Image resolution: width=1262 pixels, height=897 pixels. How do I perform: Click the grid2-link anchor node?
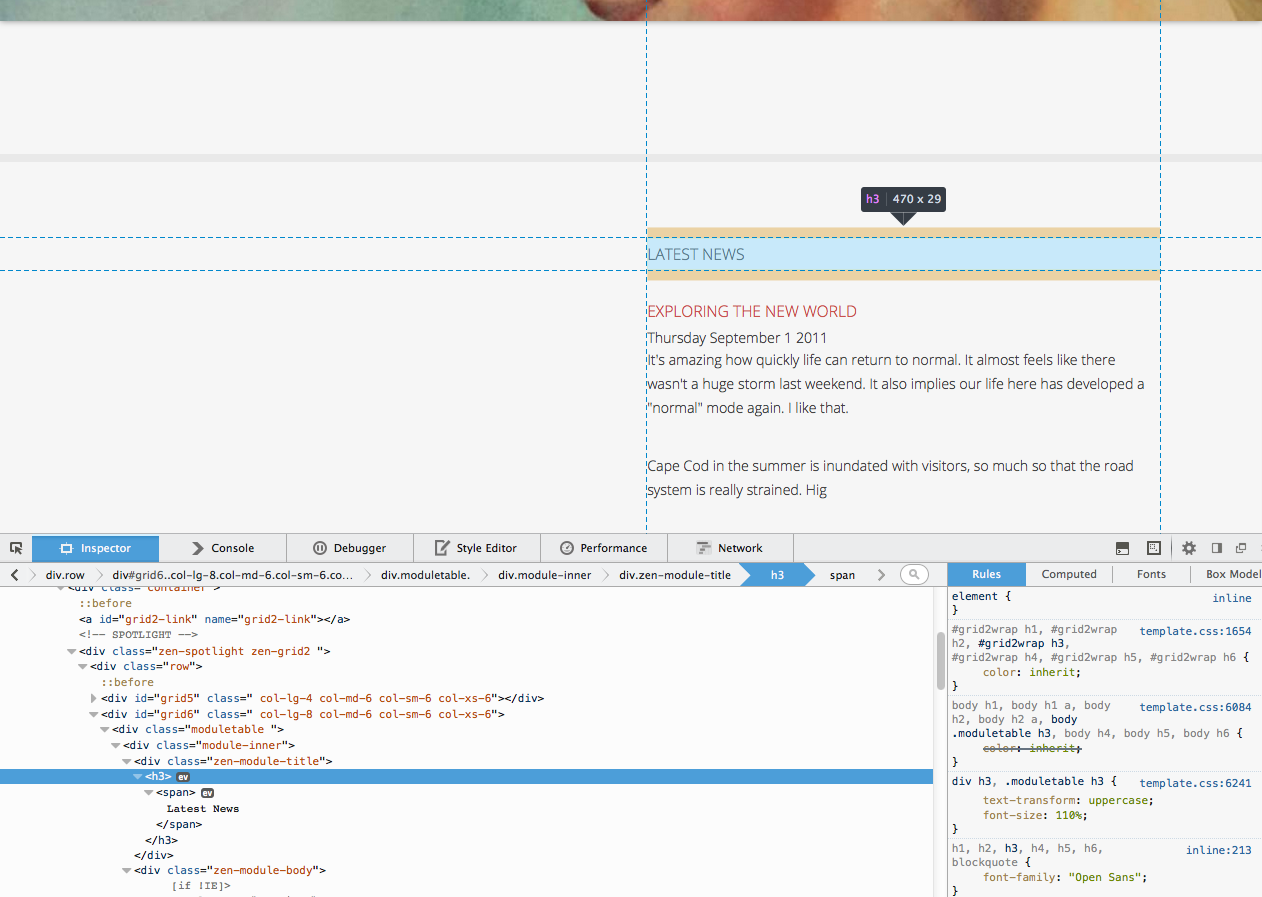coord(215,619)
